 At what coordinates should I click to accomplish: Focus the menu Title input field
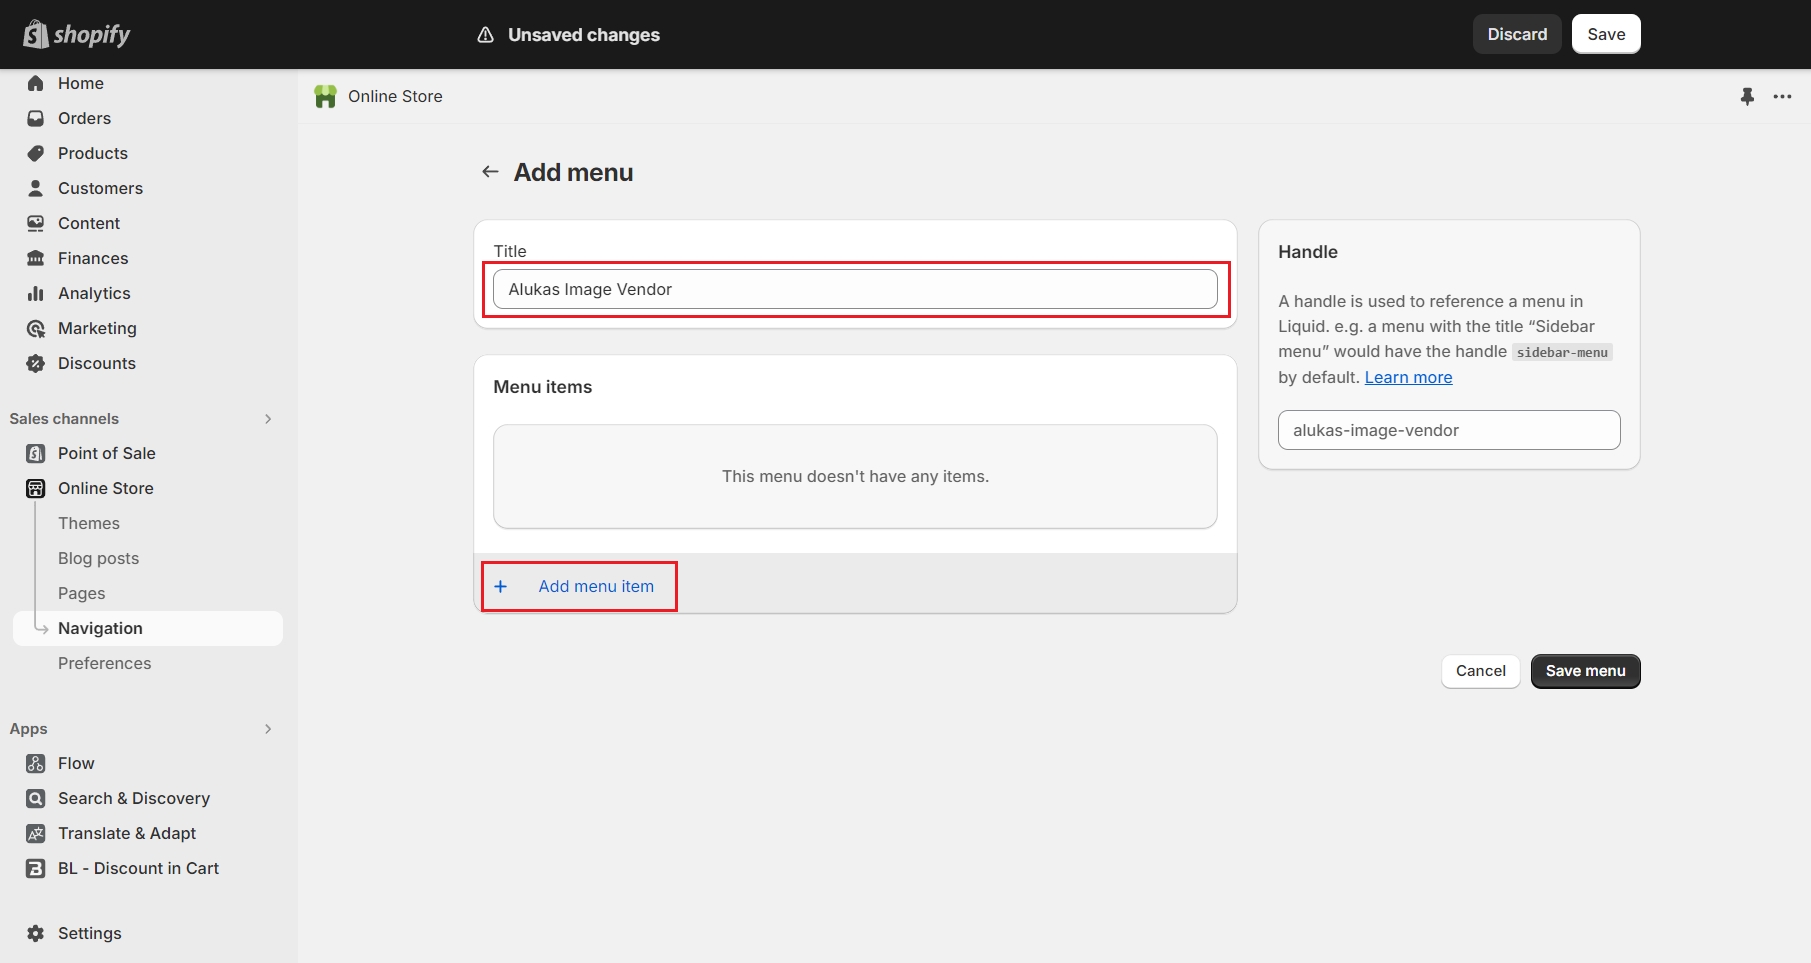855,289
